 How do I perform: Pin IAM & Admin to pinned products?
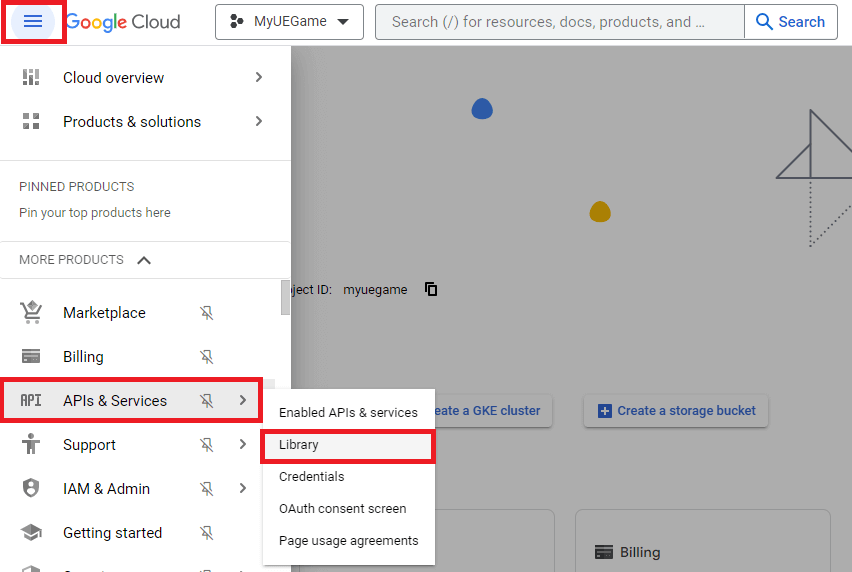click(x=206, y=489)
